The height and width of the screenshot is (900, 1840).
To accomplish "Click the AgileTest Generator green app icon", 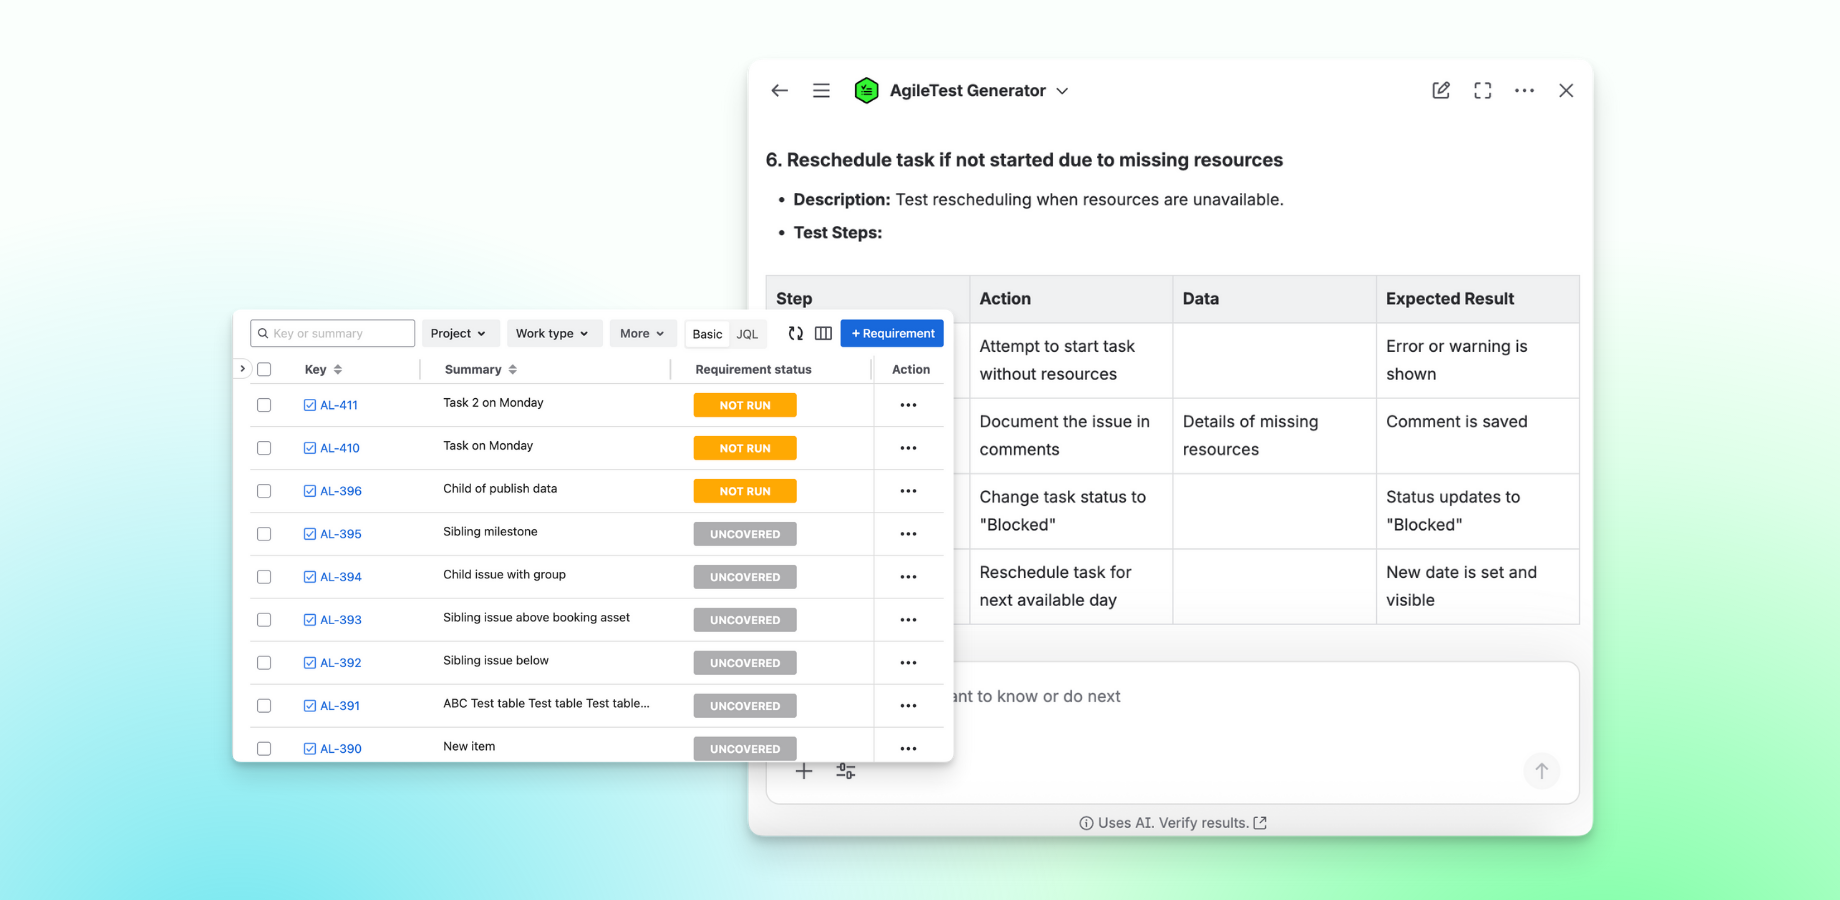I will click(866, 90).
